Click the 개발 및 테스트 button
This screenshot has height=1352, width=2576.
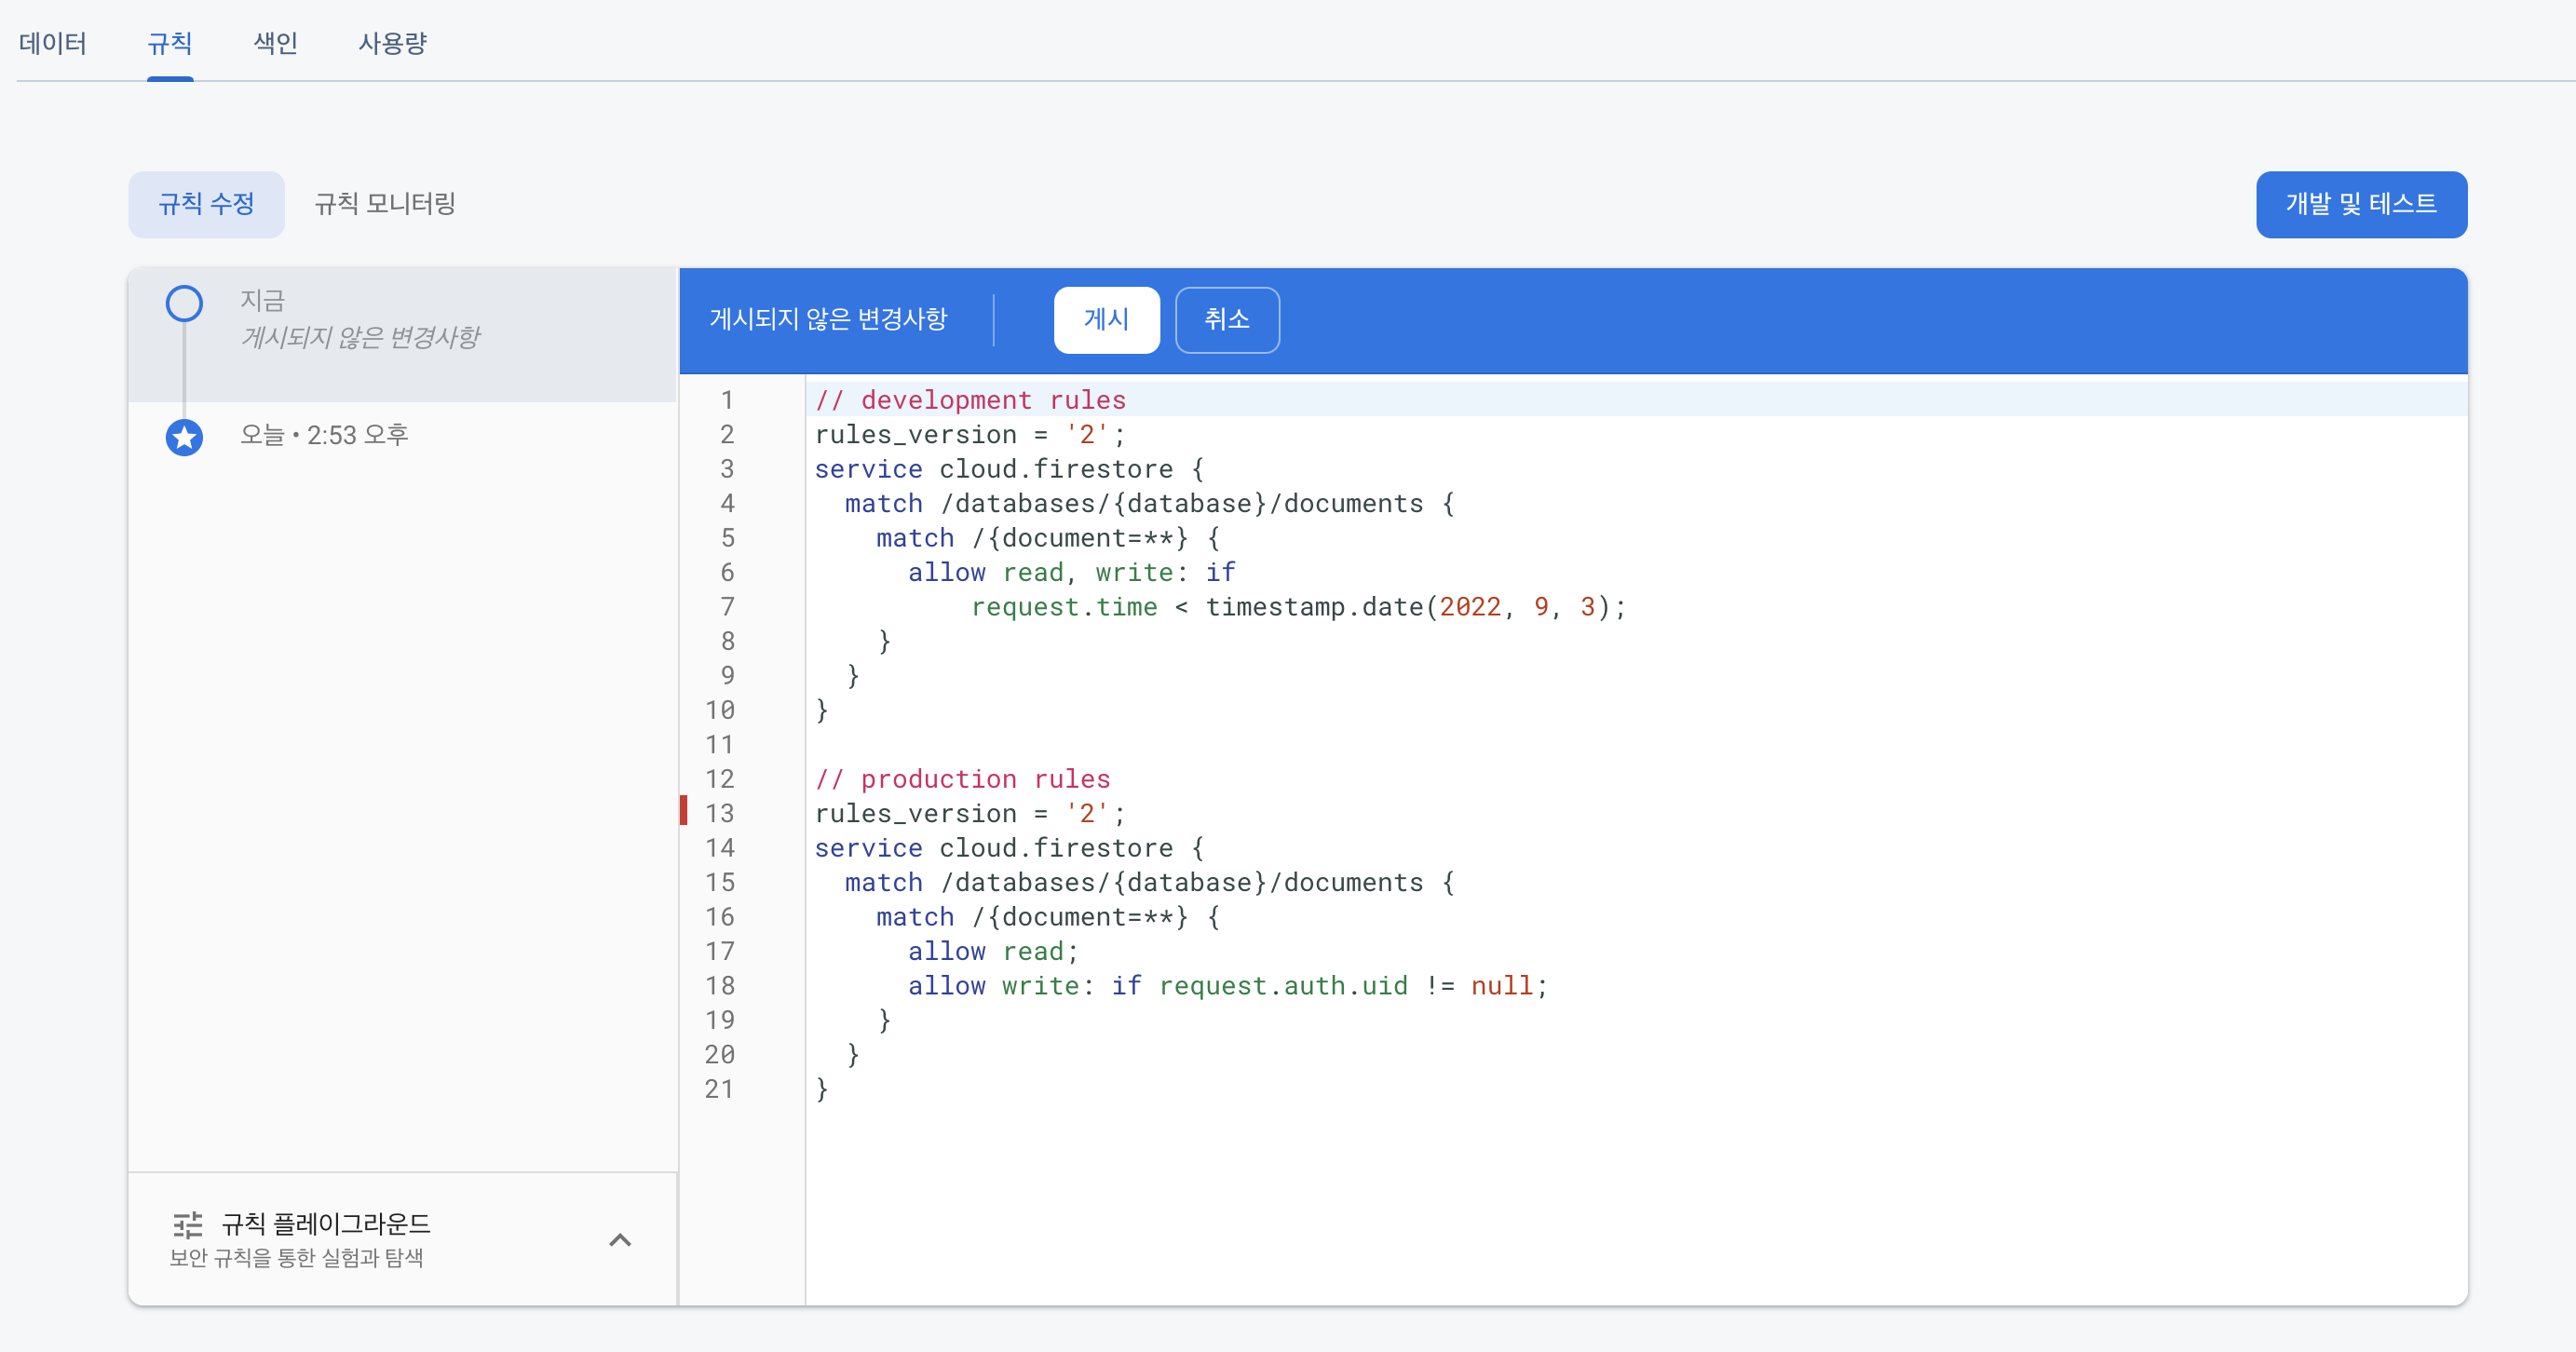[x=2360, y=204]
